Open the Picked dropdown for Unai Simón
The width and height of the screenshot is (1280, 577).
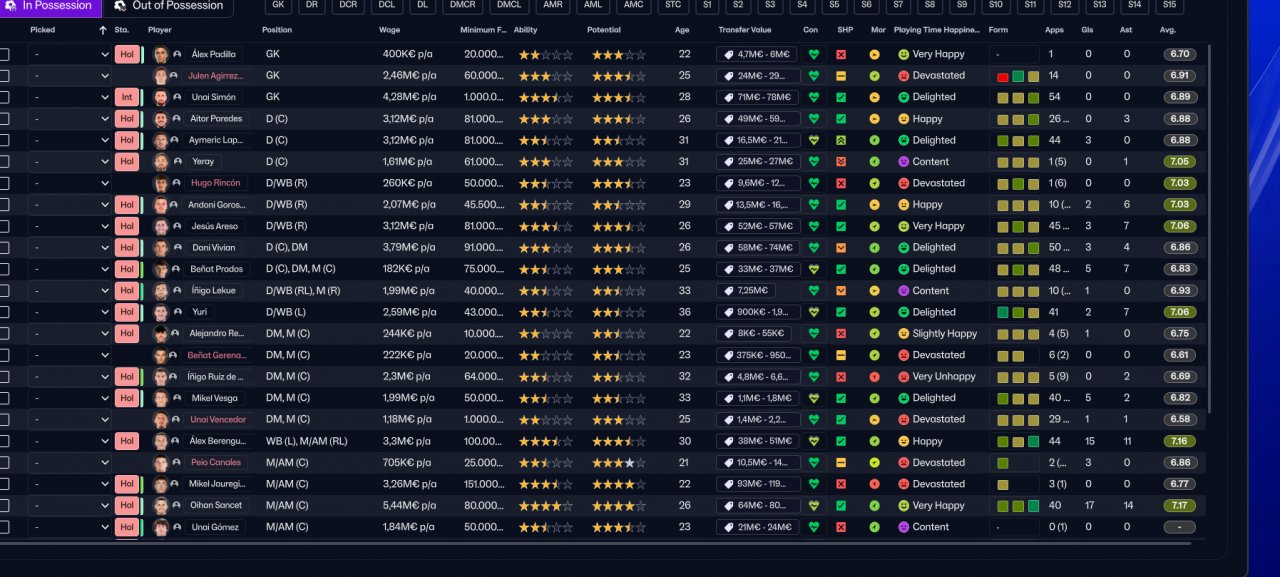click(70, 98)
